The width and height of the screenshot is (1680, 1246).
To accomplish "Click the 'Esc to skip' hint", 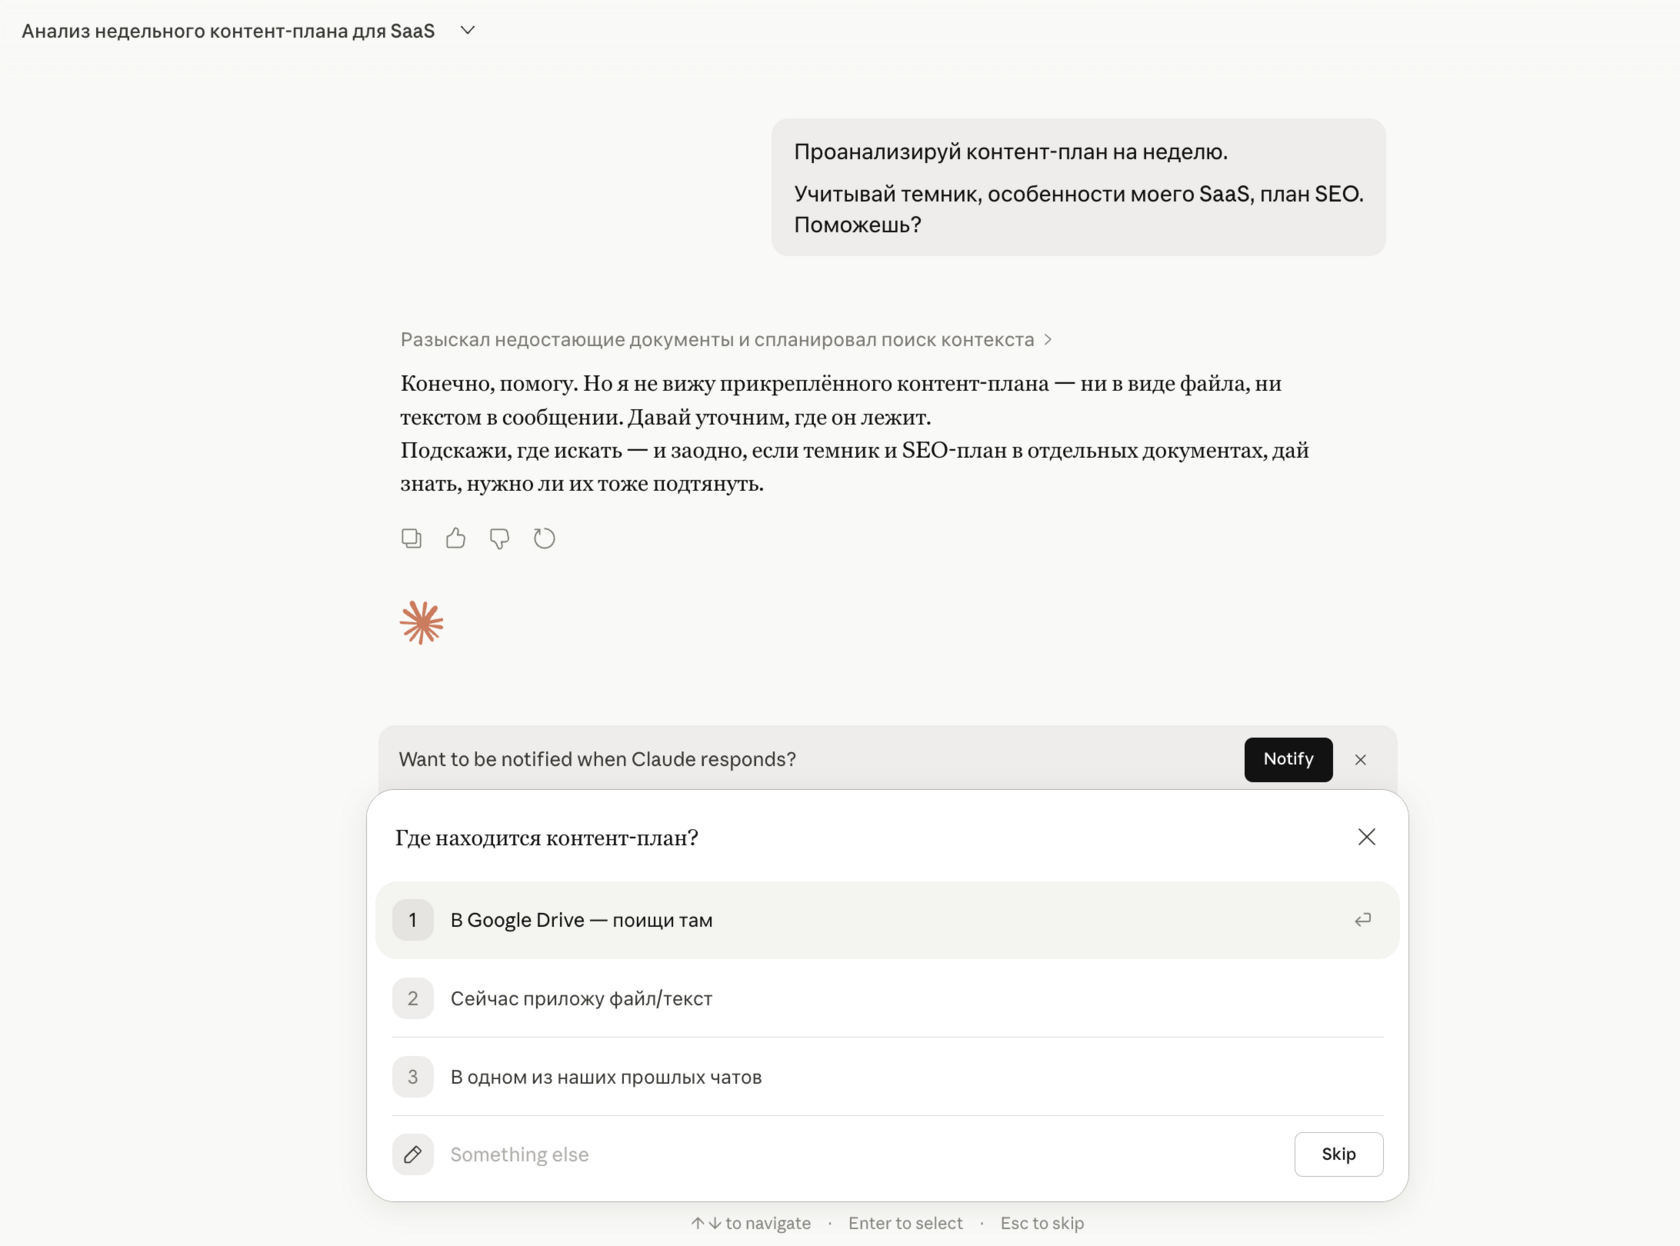I will pos(1041,1223).
